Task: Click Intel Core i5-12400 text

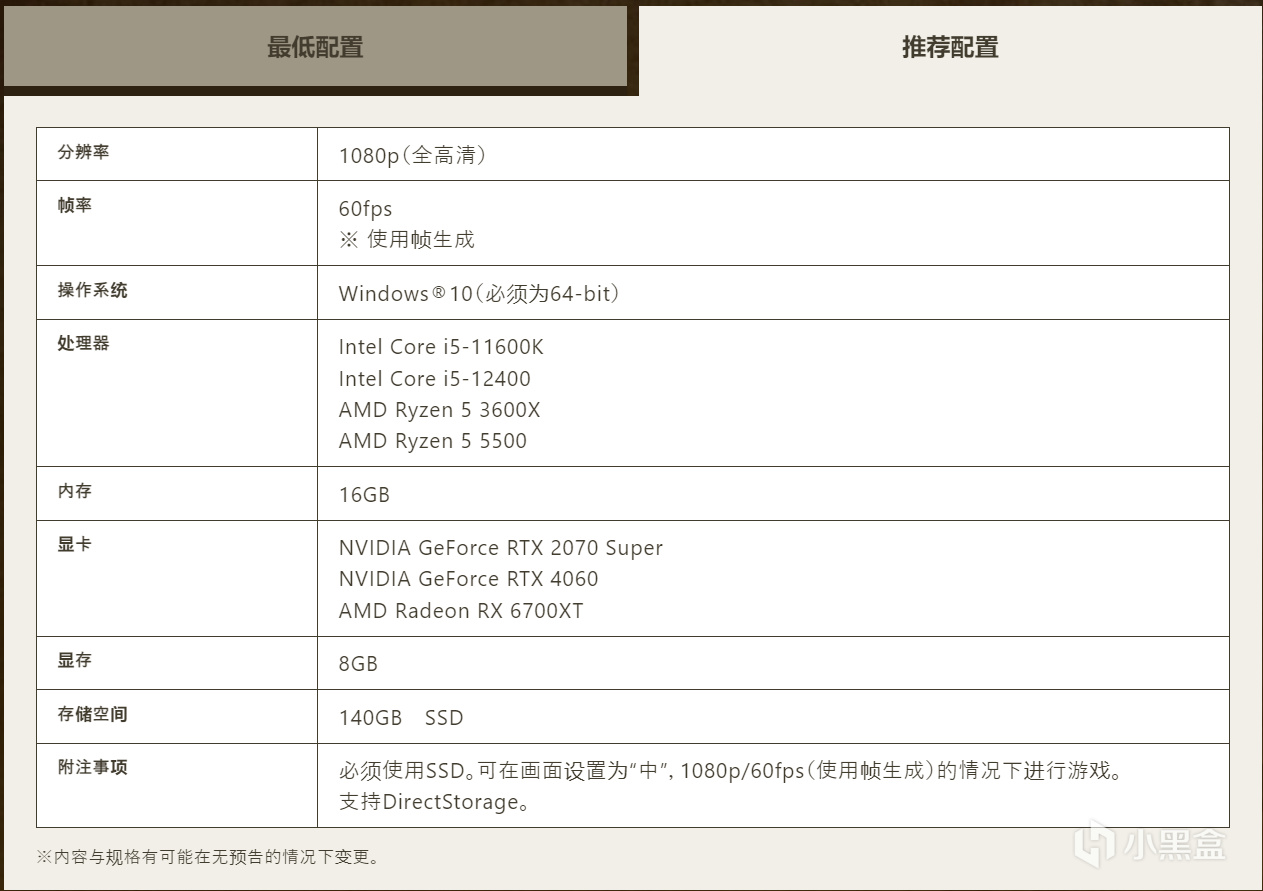Action: pos(435,378)
